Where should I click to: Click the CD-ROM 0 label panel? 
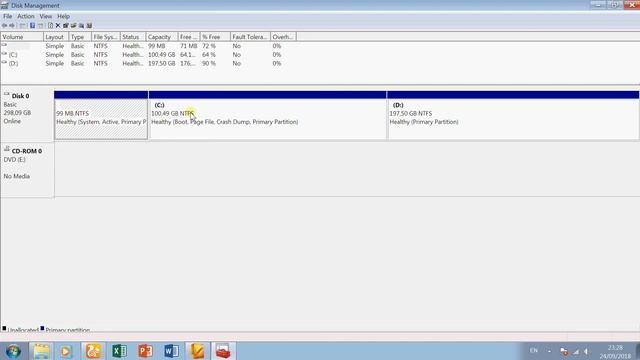click(x=27, y=170)
